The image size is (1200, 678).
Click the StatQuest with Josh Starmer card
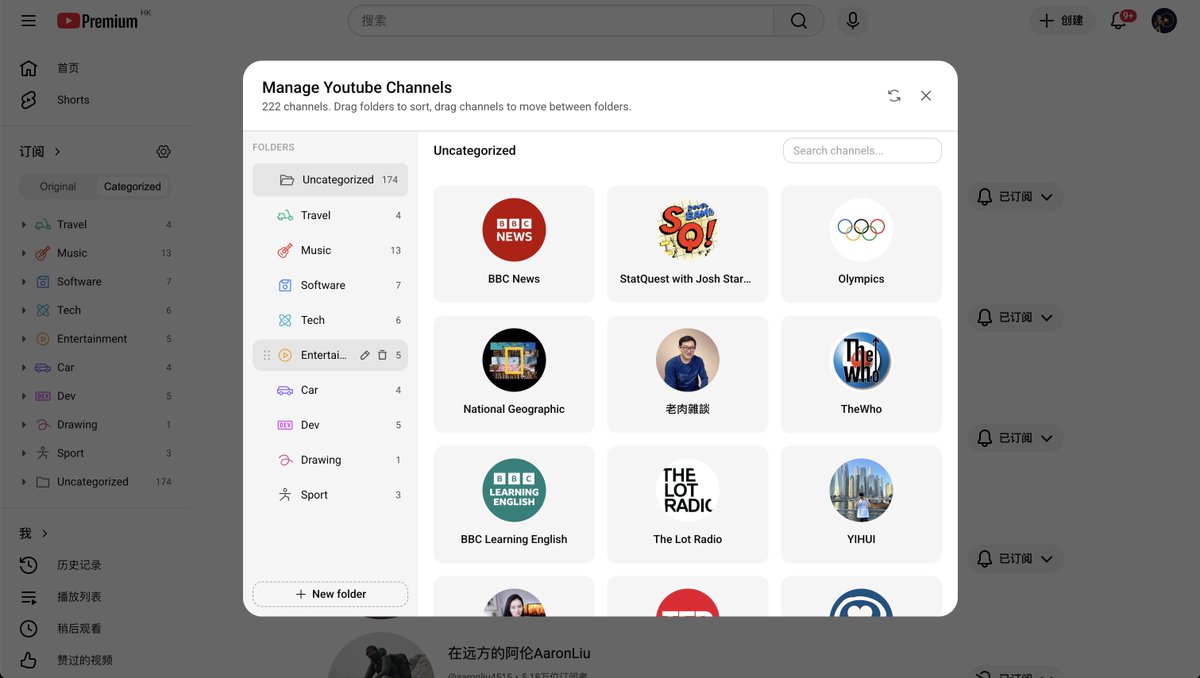point(688,244)
